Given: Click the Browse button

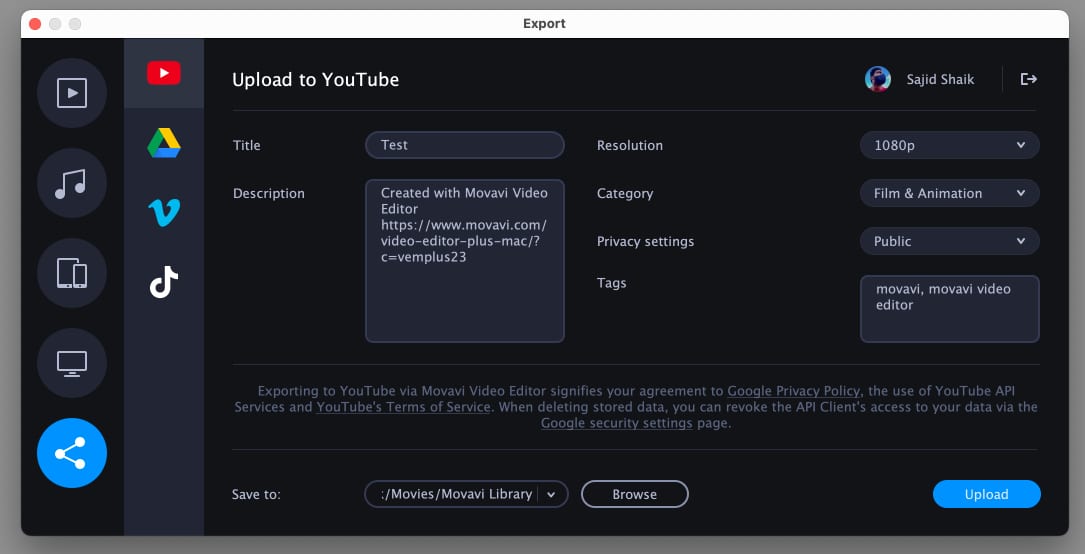Looking at the screenshot, I should pos(635,495).
